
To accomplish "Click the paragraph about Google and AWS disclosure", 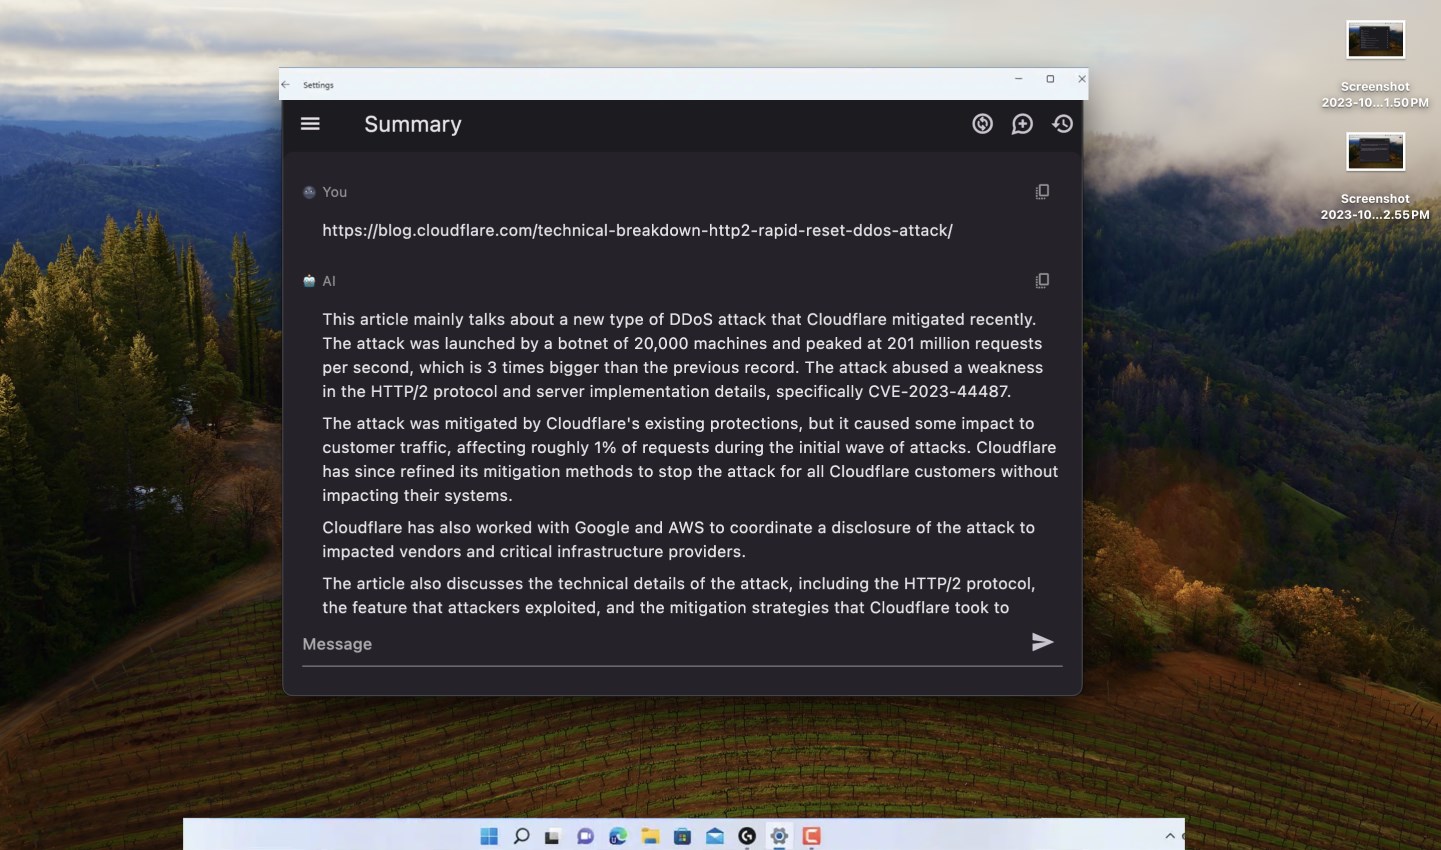I will 678,539.
